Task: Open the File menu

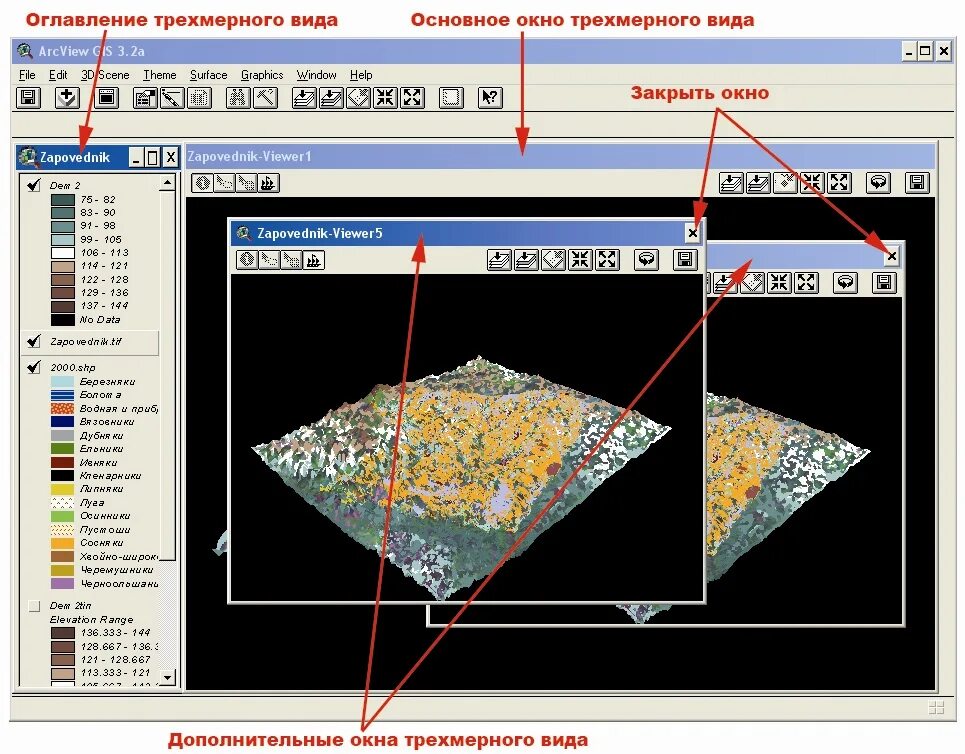Action: pyautogui.click(x=27, y=74)
